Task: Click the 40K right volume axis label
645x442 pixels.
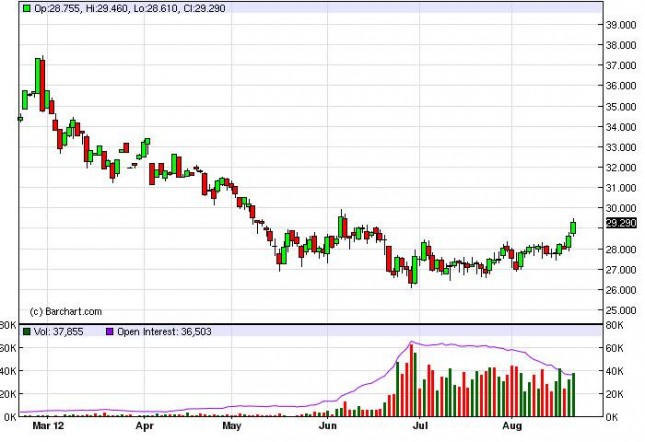Action: tap(615, 371)
